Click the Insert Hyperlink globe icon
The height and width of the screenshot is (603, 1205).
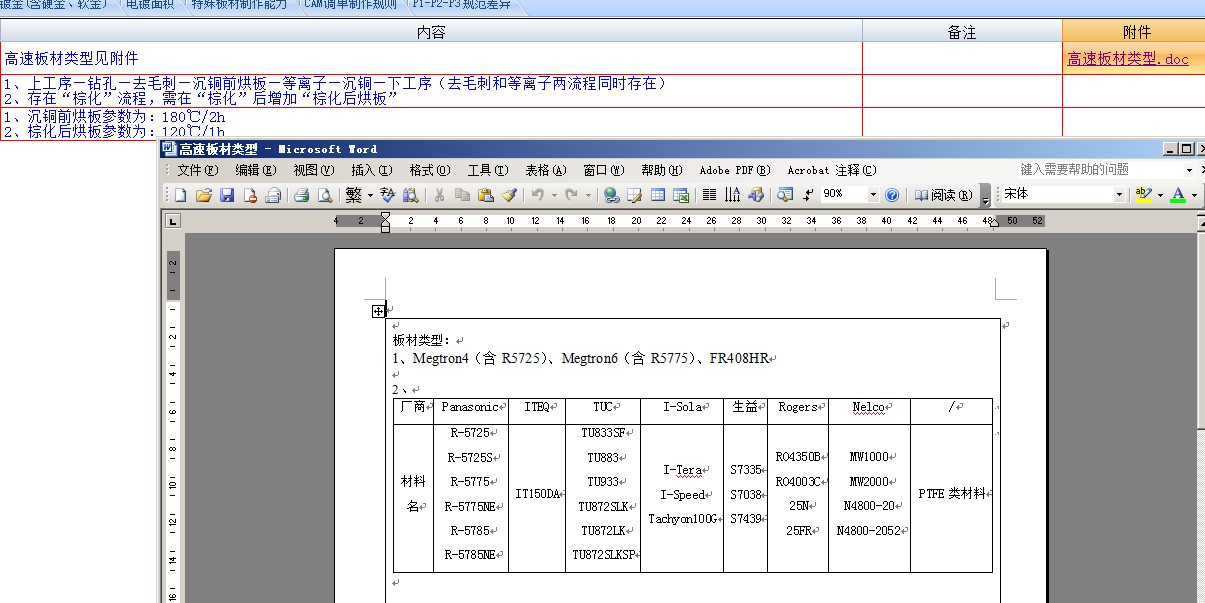[x=611, y=195]
